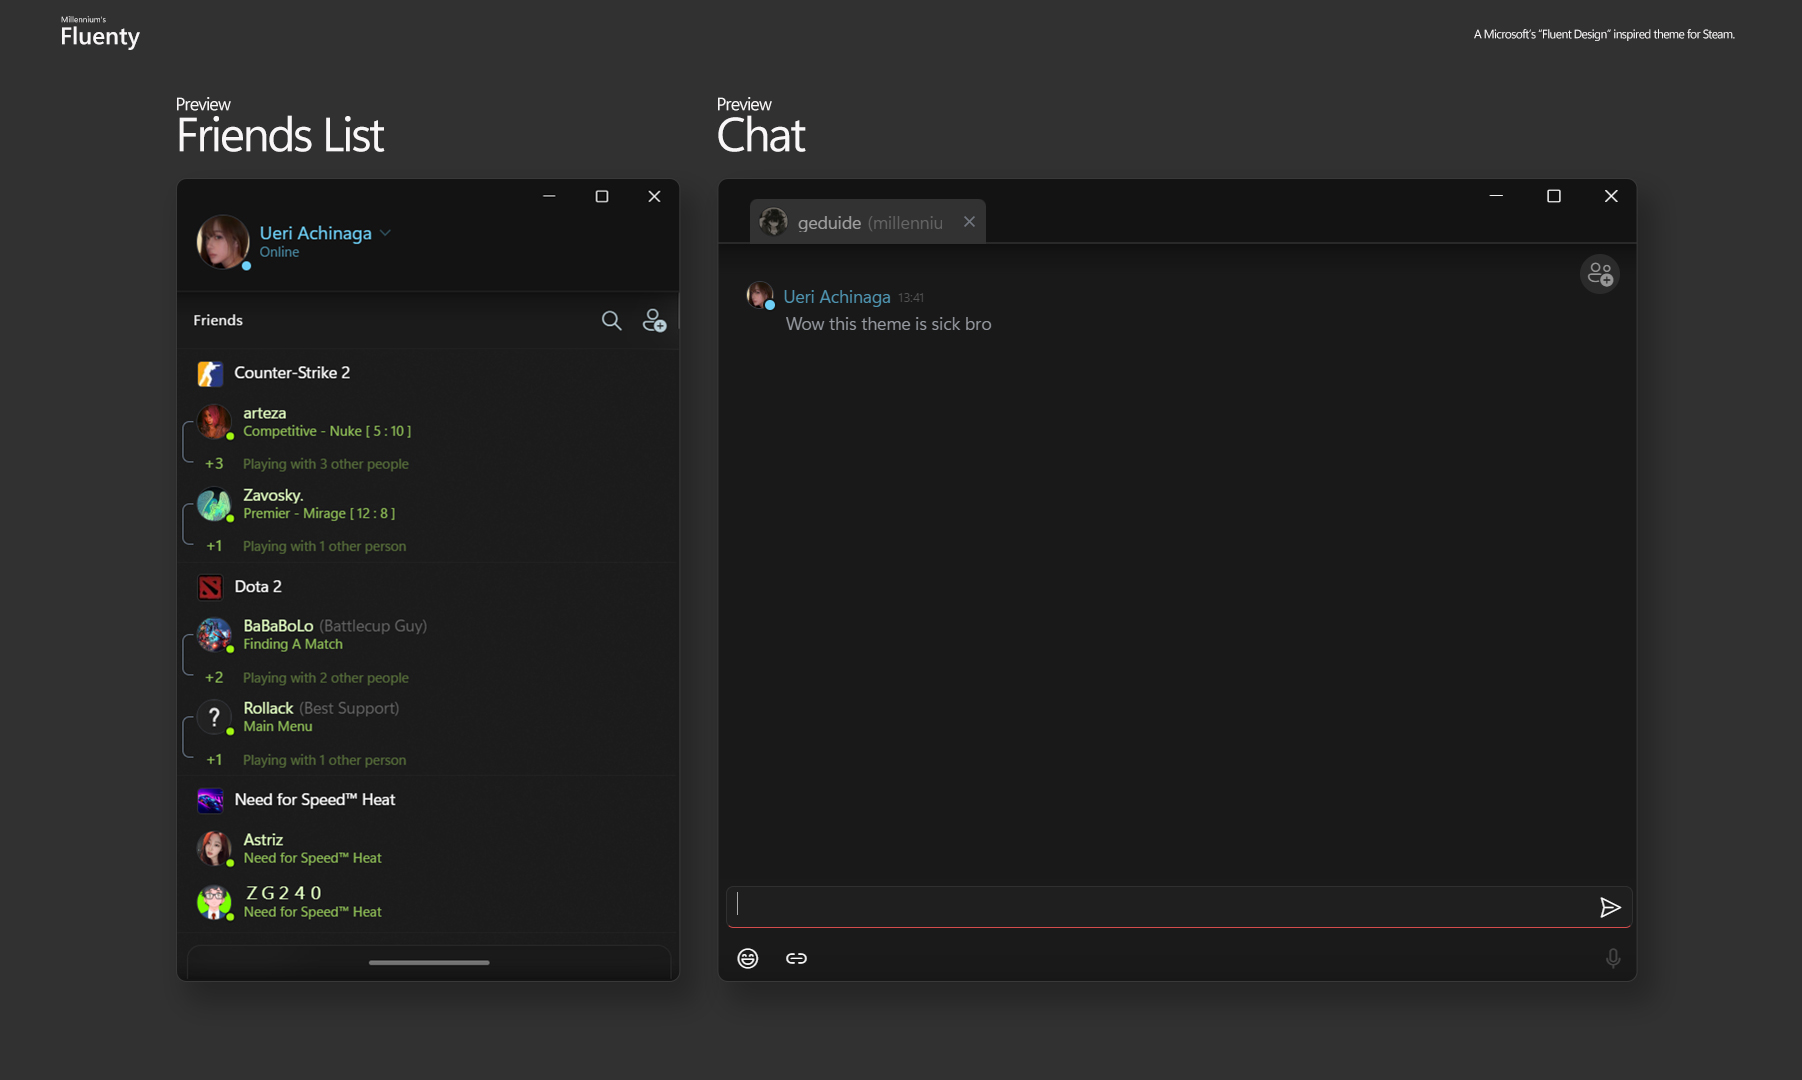Click the Counter-Strike 2 game icon
Screen dimensions: 1802x1080
coord(210,373)
